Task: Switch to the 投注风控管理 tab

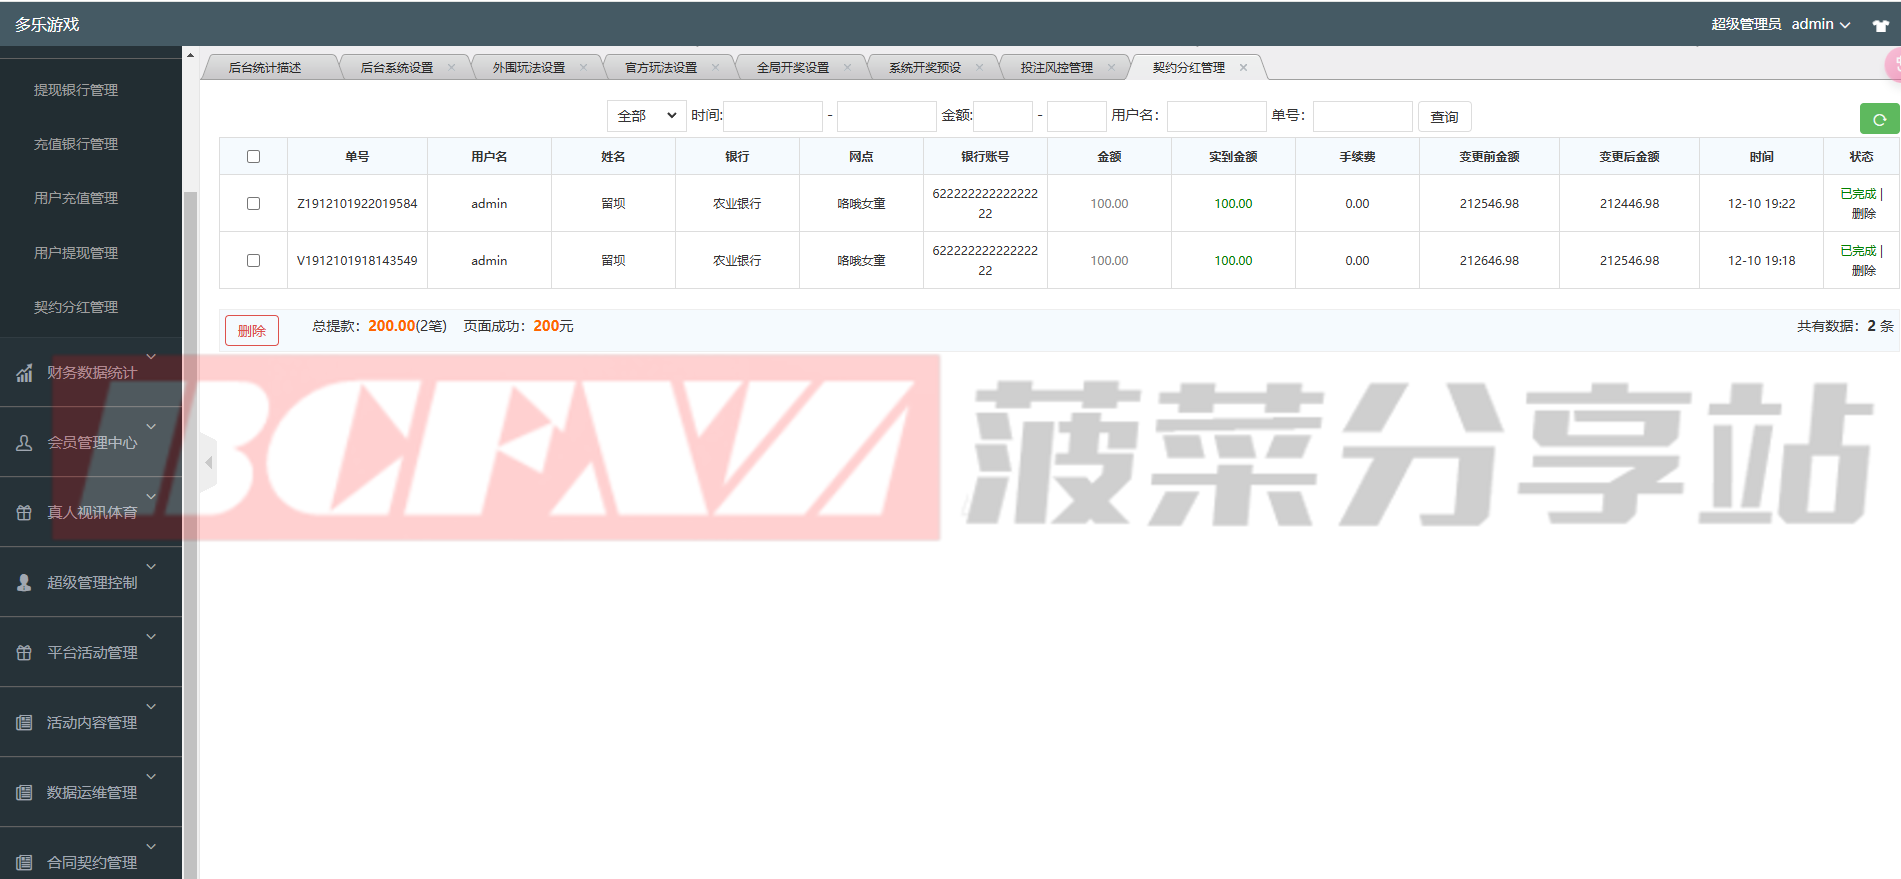Action: coord(1056,68)
